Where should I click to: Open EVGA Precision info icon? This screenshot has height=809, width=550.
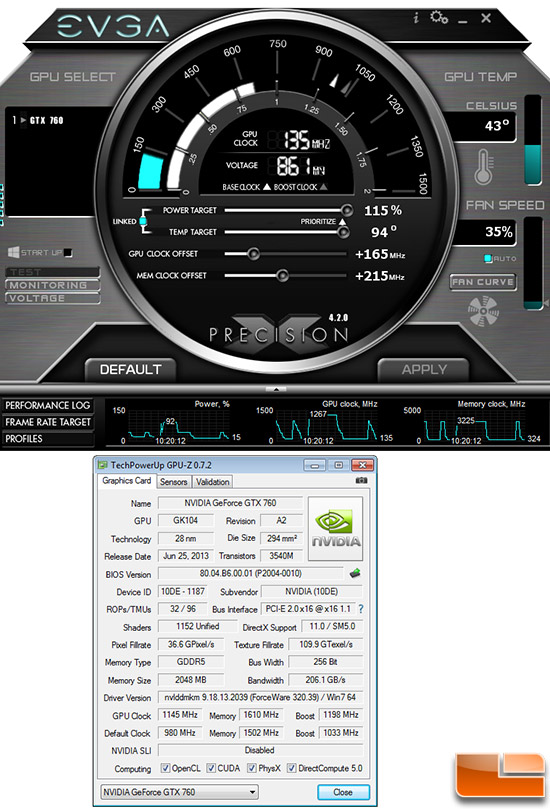pos(416,18)
